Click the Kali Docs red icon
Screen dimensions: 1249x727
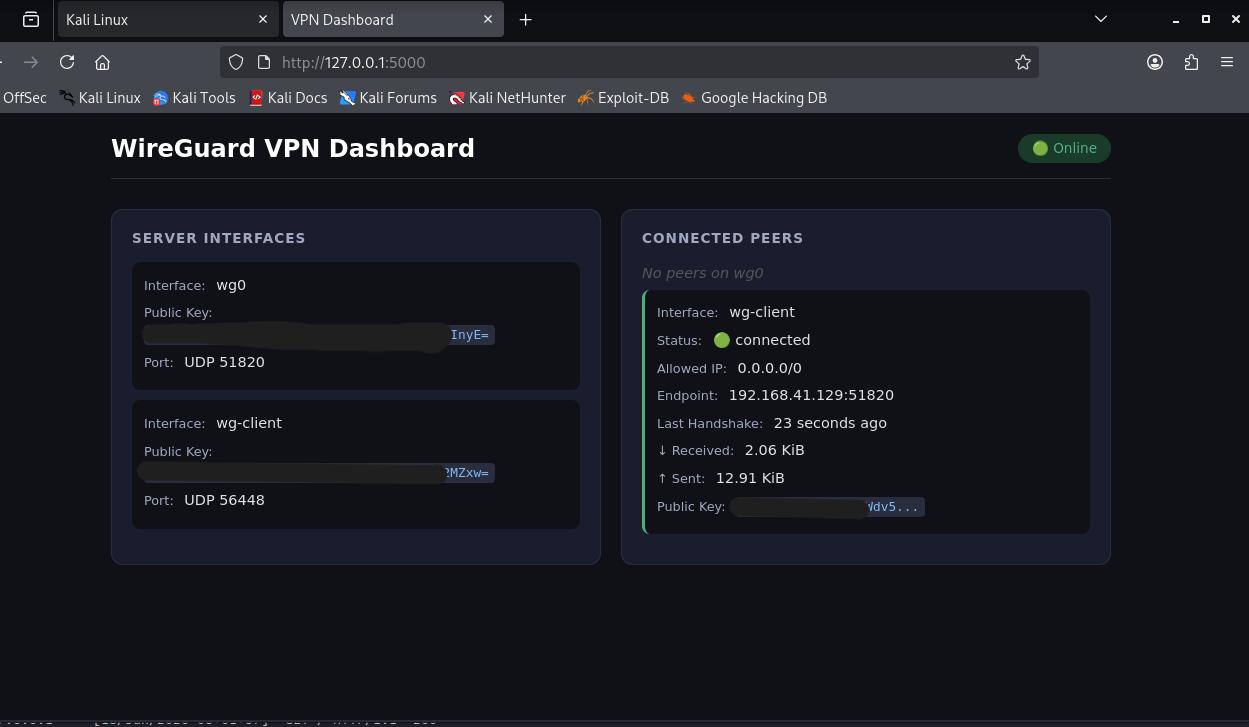coord(257,98)
